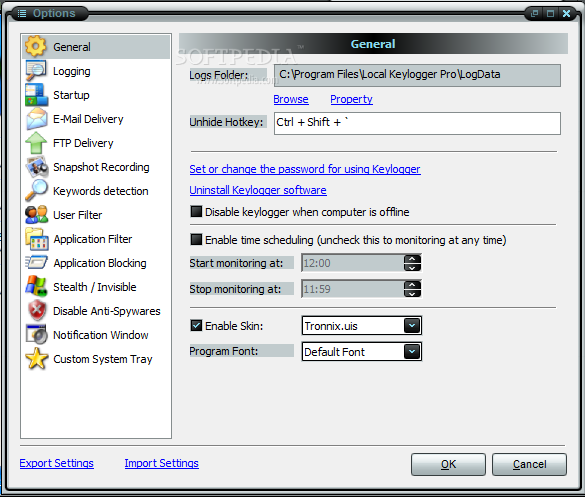Screen dimensions: 585x497
Task: Decrease the Stop monitoring time
Action: [412, 294]
